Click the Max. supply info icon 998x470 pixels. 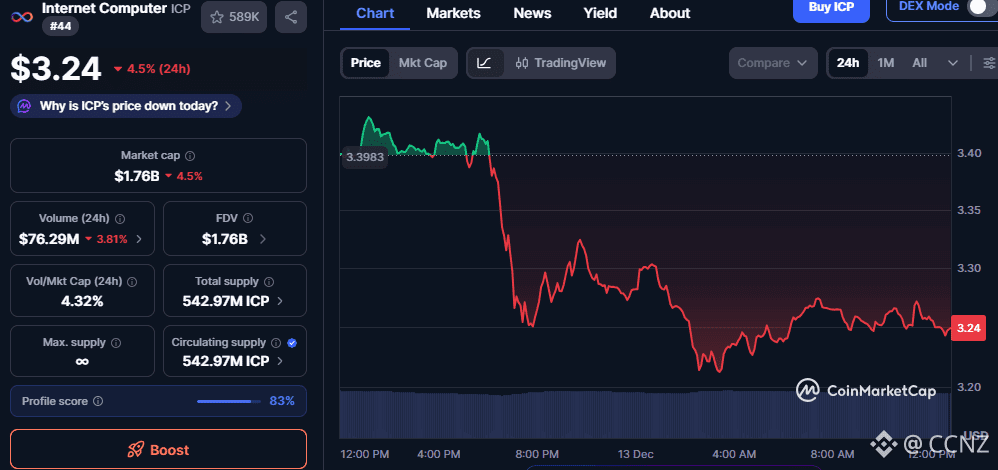pos(116,343)
